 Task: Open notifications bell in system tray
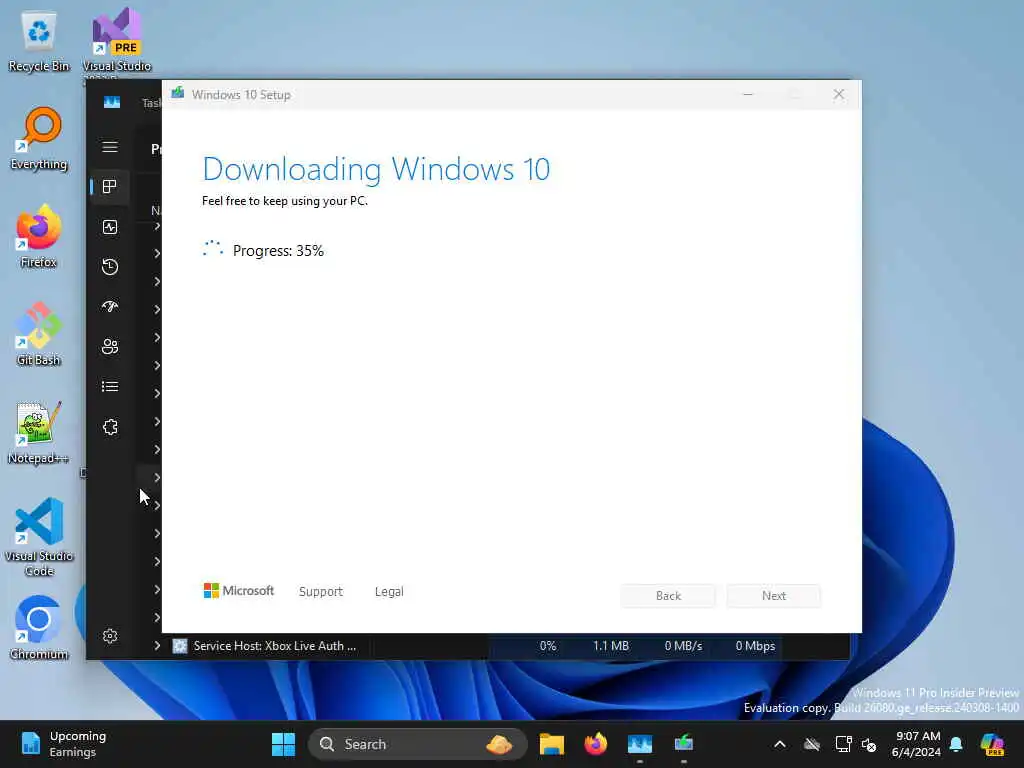tap(956, 744)
